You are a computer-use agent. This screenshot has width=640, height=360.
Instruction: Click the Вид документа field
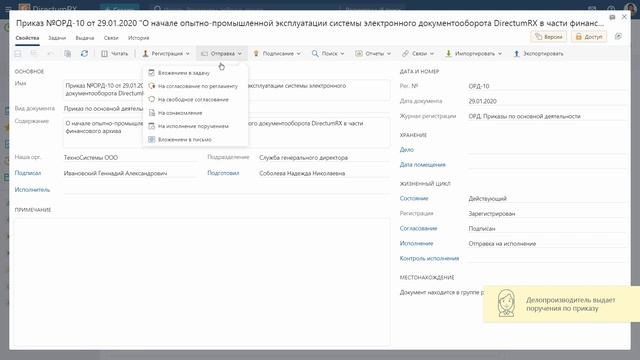point(227,109)
